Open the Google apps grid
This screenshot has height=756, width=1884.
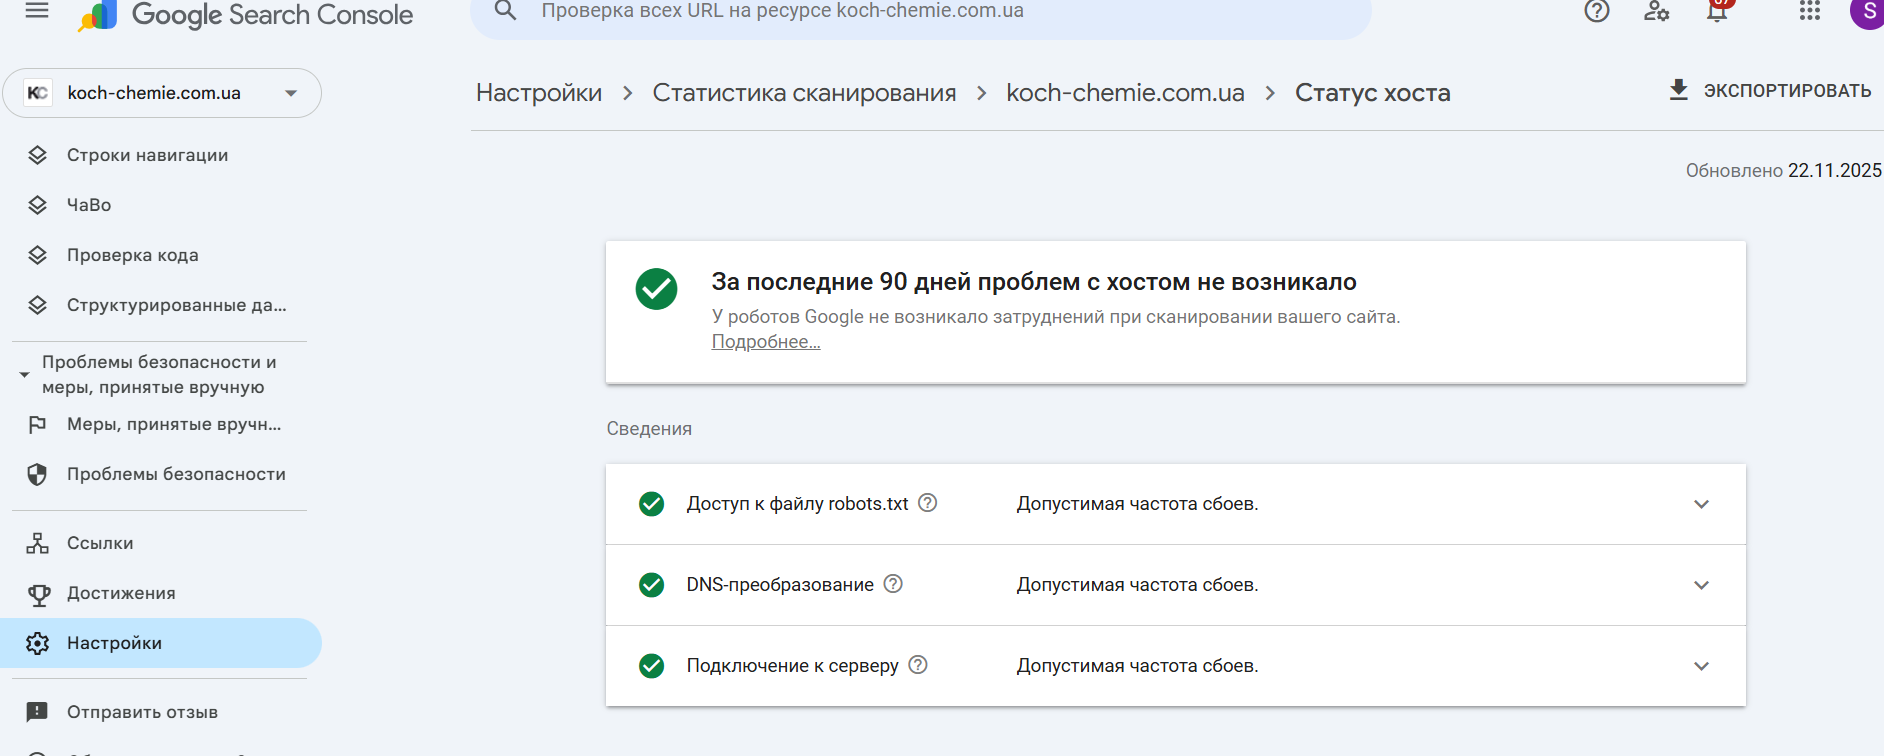[1809, 11]
